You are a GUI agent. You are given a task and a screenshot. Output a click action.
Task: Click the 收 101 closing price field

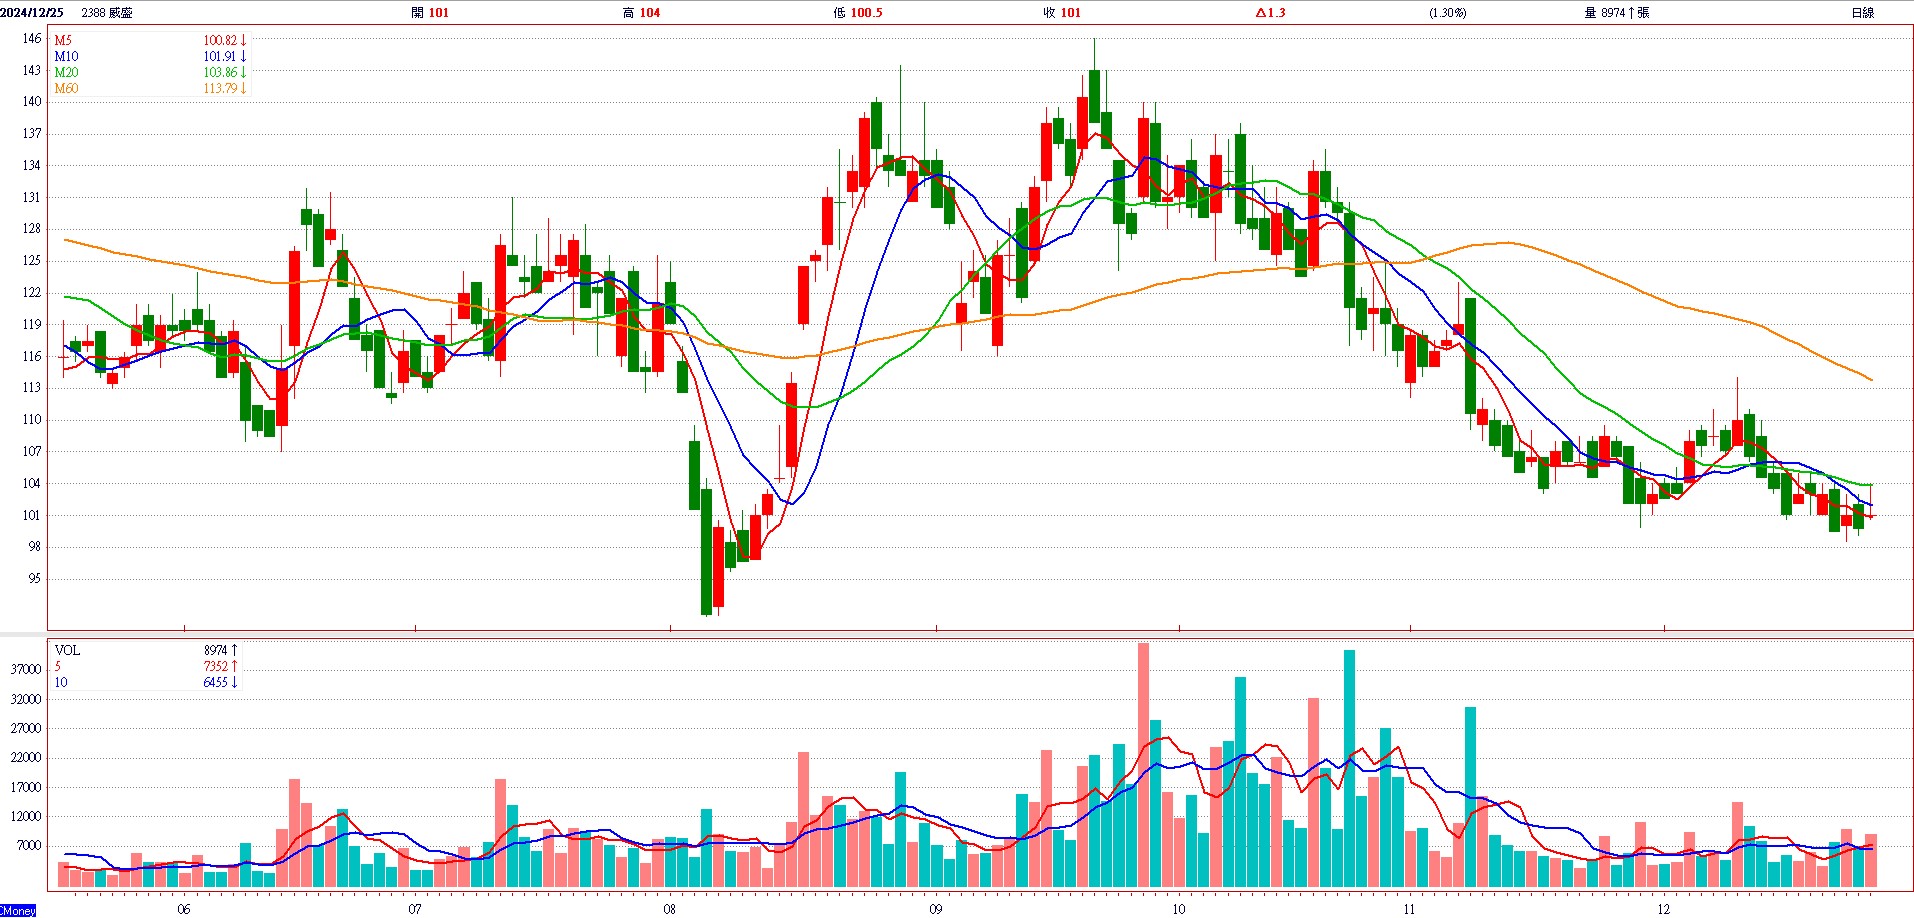[1062, 13]
